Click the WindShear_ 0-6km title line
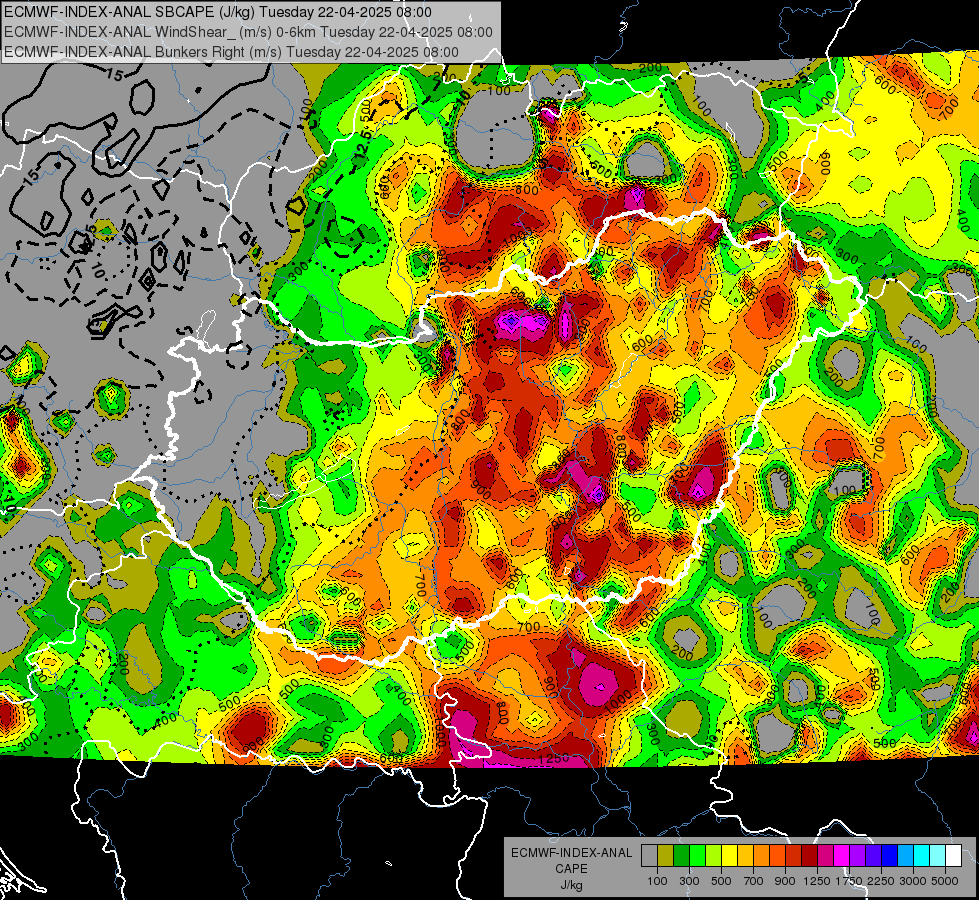The height and width of the screenshot is (900, 979). click(x=248, y=32)
